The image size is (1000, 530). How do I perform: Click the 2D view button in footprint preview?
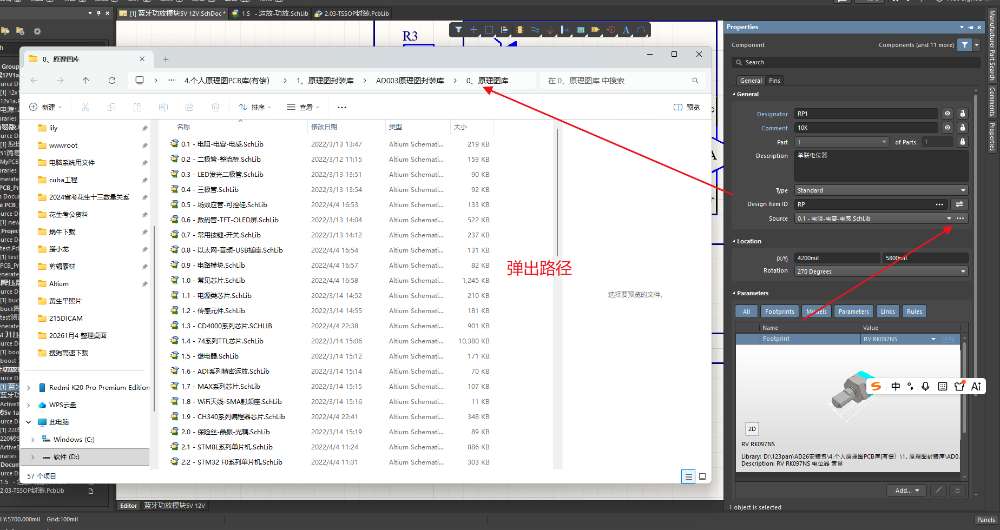752,429
